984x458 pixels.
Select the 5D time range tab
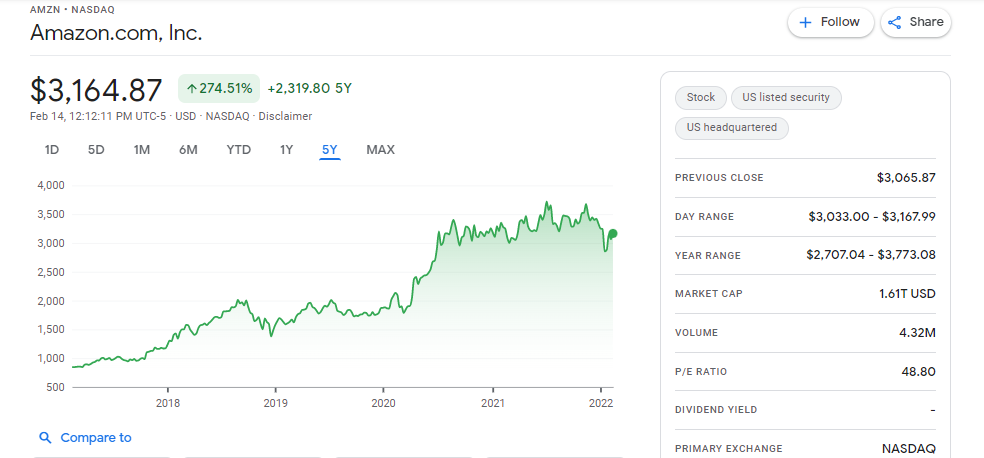click(96, 150)
